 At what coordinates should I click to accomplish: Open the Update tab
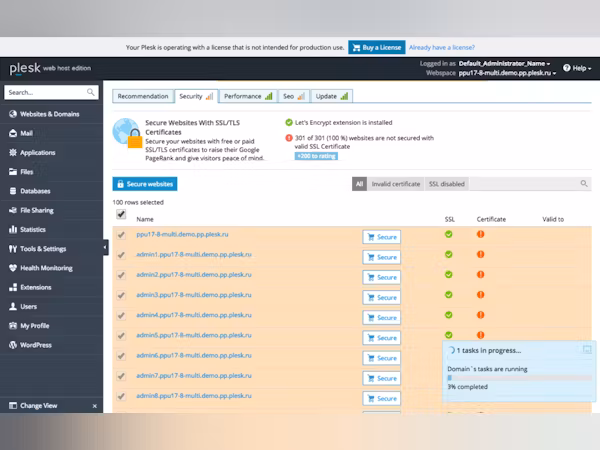click(332, 96)
